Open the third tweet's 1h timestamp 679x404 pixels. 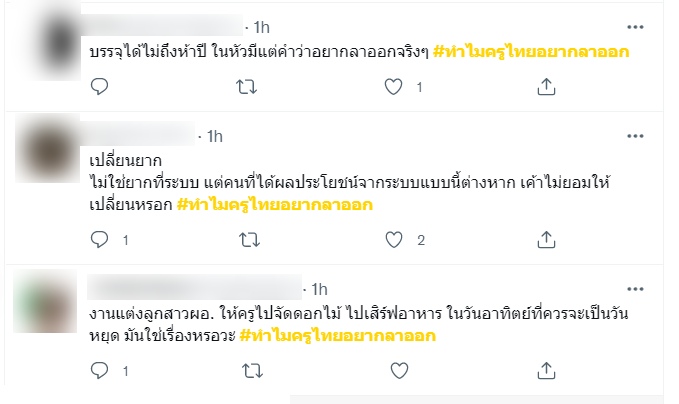320,289
